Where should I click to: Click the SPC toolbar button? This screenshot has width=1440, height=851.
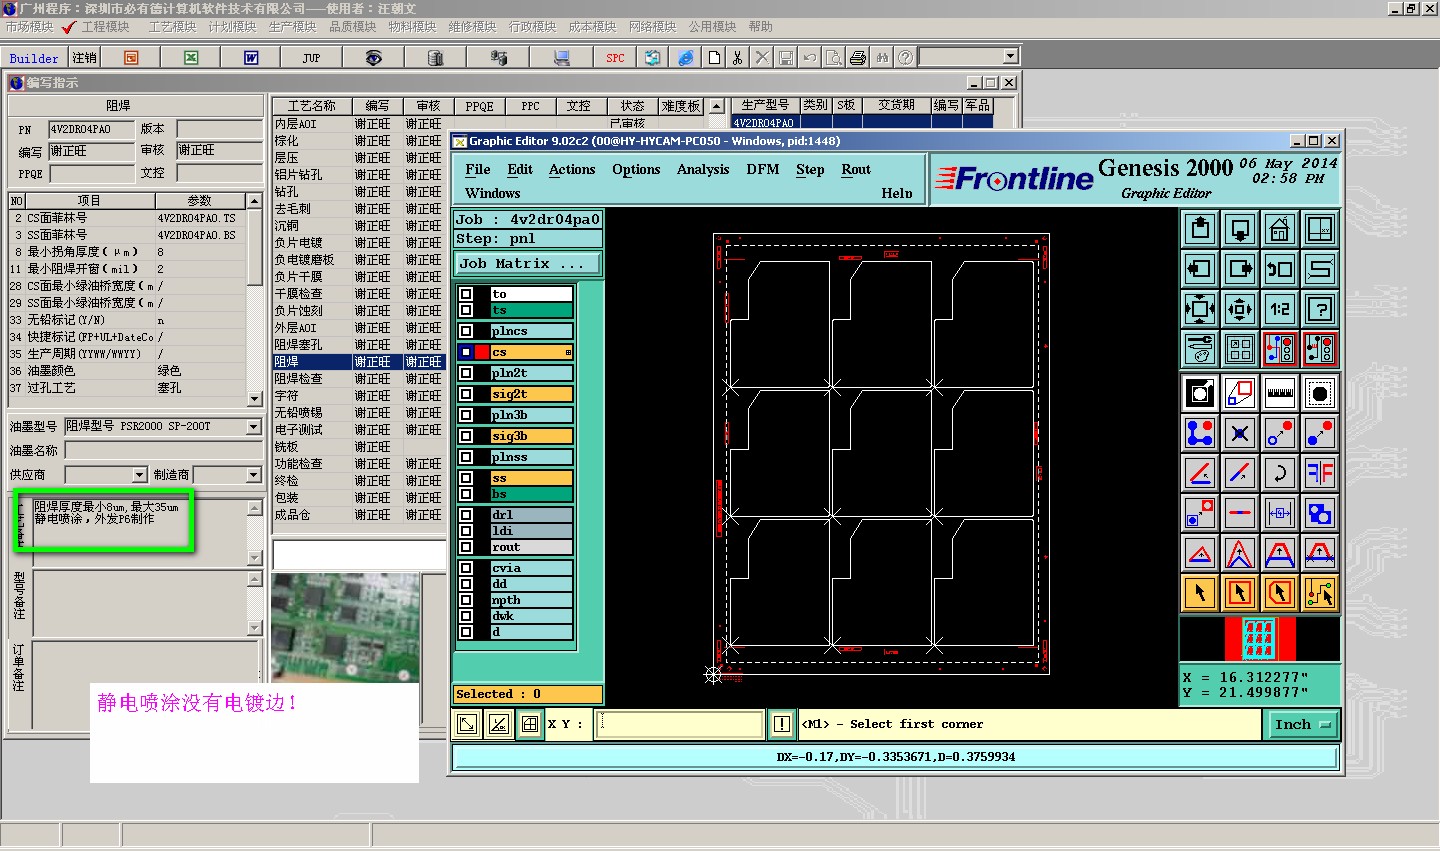coord(615,58)
